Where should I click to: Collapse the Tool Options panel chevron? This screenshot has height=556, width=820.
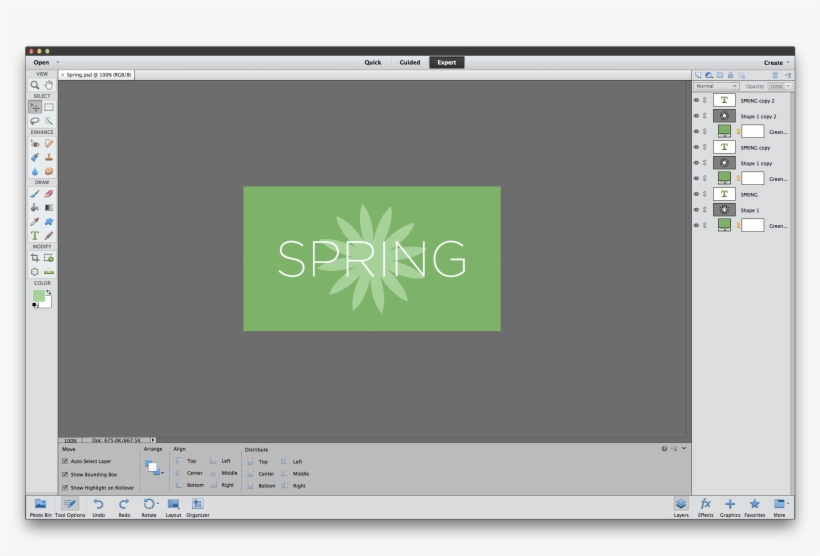(x=684, y=448)
